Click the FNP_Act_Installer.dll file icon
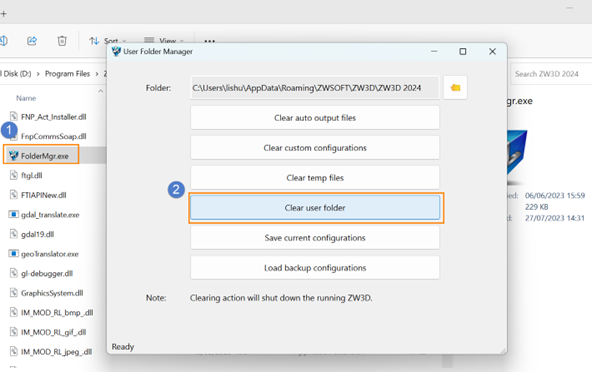592x372 pixels. click(x=14, y=116)
